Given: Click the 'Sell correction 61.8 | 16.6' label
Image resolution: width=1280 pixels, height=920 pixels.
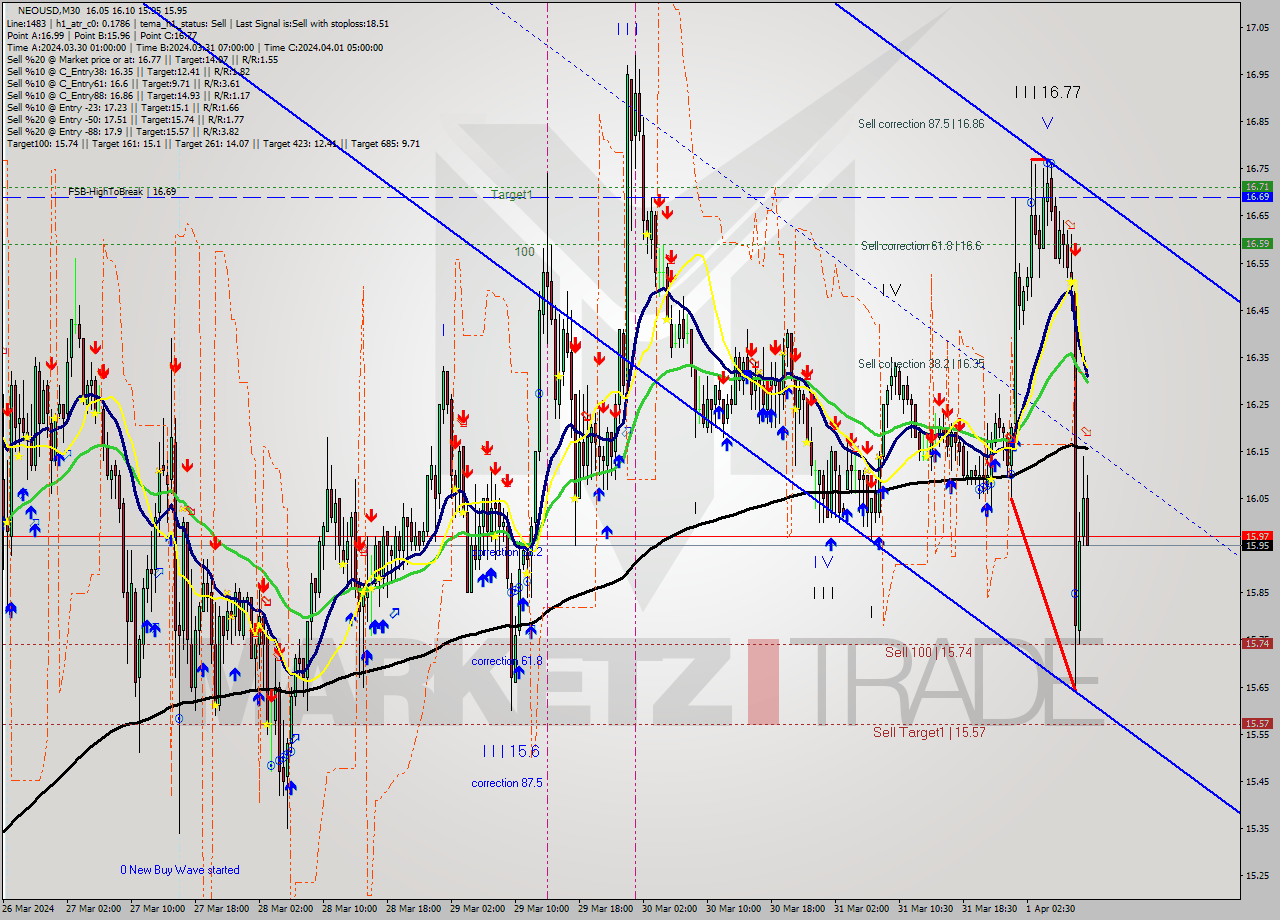Looking at the screenshot, I should point(921,245).
